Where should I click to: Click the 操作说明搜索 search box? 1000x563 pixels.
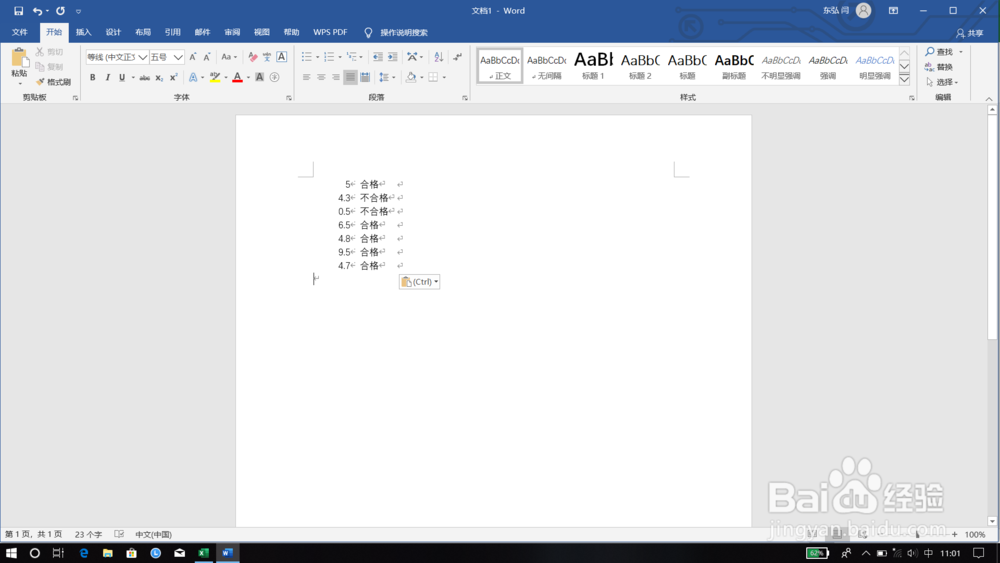tap(403, 33)
